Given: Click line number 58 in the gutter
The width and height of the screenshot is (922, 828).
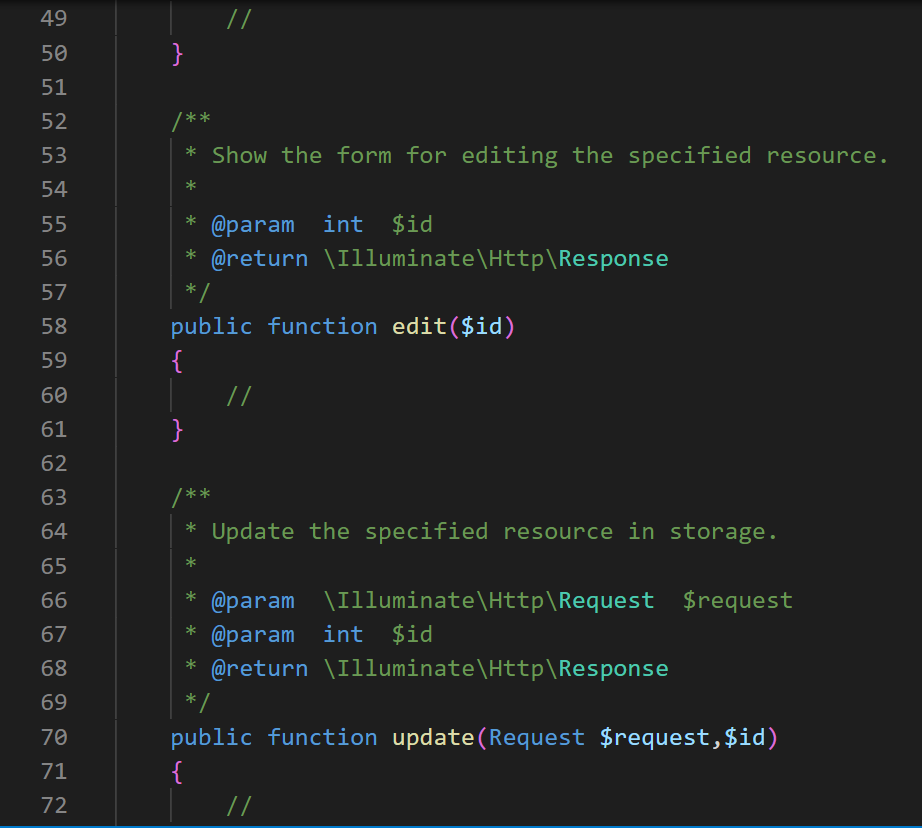Looking at the screenshot, I should point(54,327).
